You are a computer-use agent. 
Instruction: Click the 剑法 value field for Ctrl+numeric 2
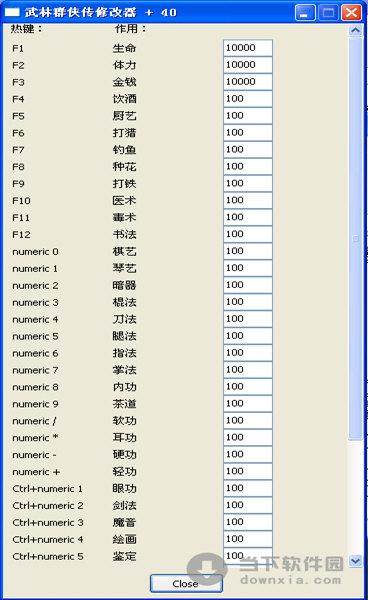248,505
